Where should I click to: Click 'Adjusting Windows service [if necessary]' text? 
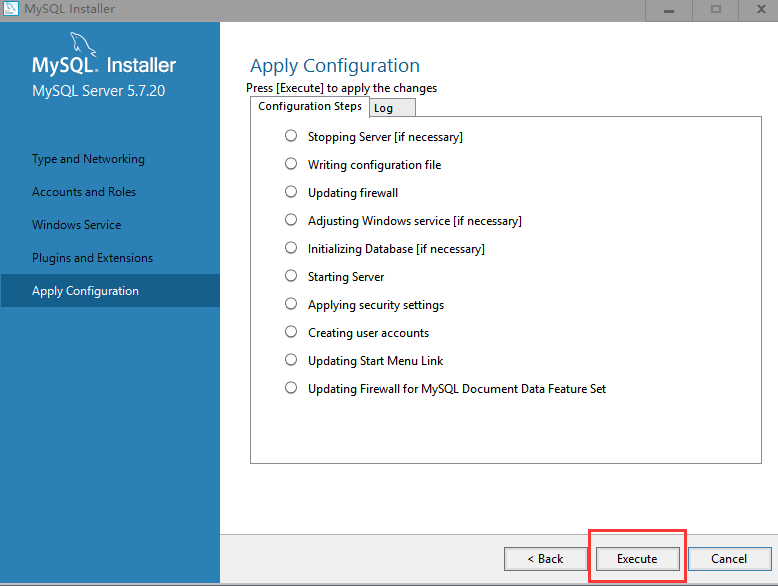click(x=415, y=221)
